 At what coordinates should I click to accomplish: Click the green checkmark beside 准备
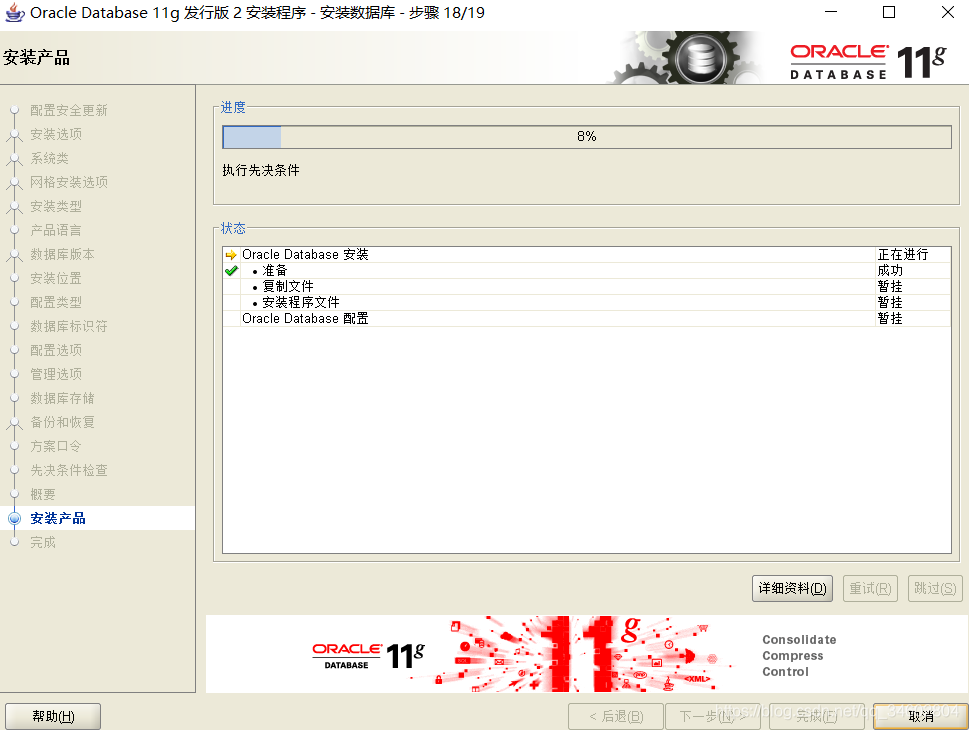[x=231, y=271]
